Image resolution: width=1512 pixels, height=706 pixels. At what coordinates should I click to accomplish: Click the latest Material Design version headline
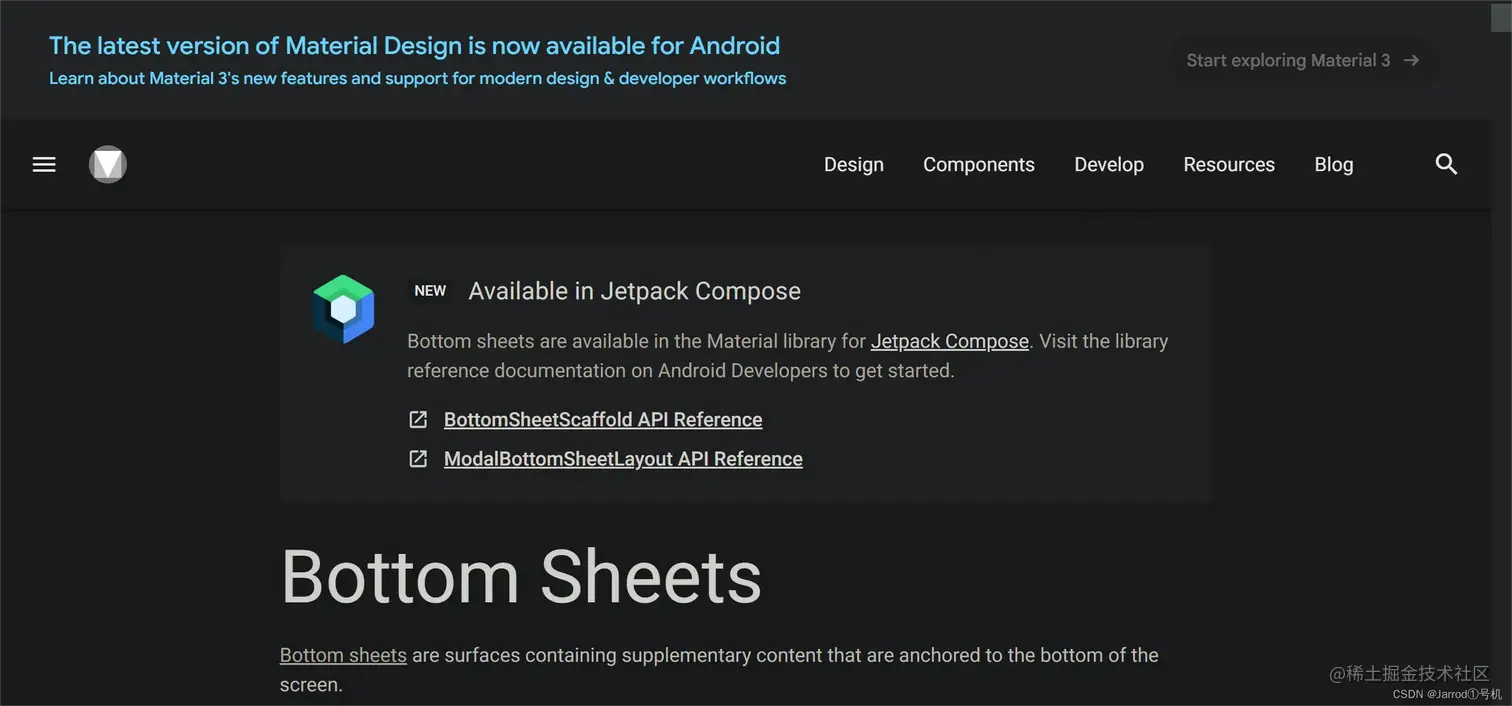[414, 46]
